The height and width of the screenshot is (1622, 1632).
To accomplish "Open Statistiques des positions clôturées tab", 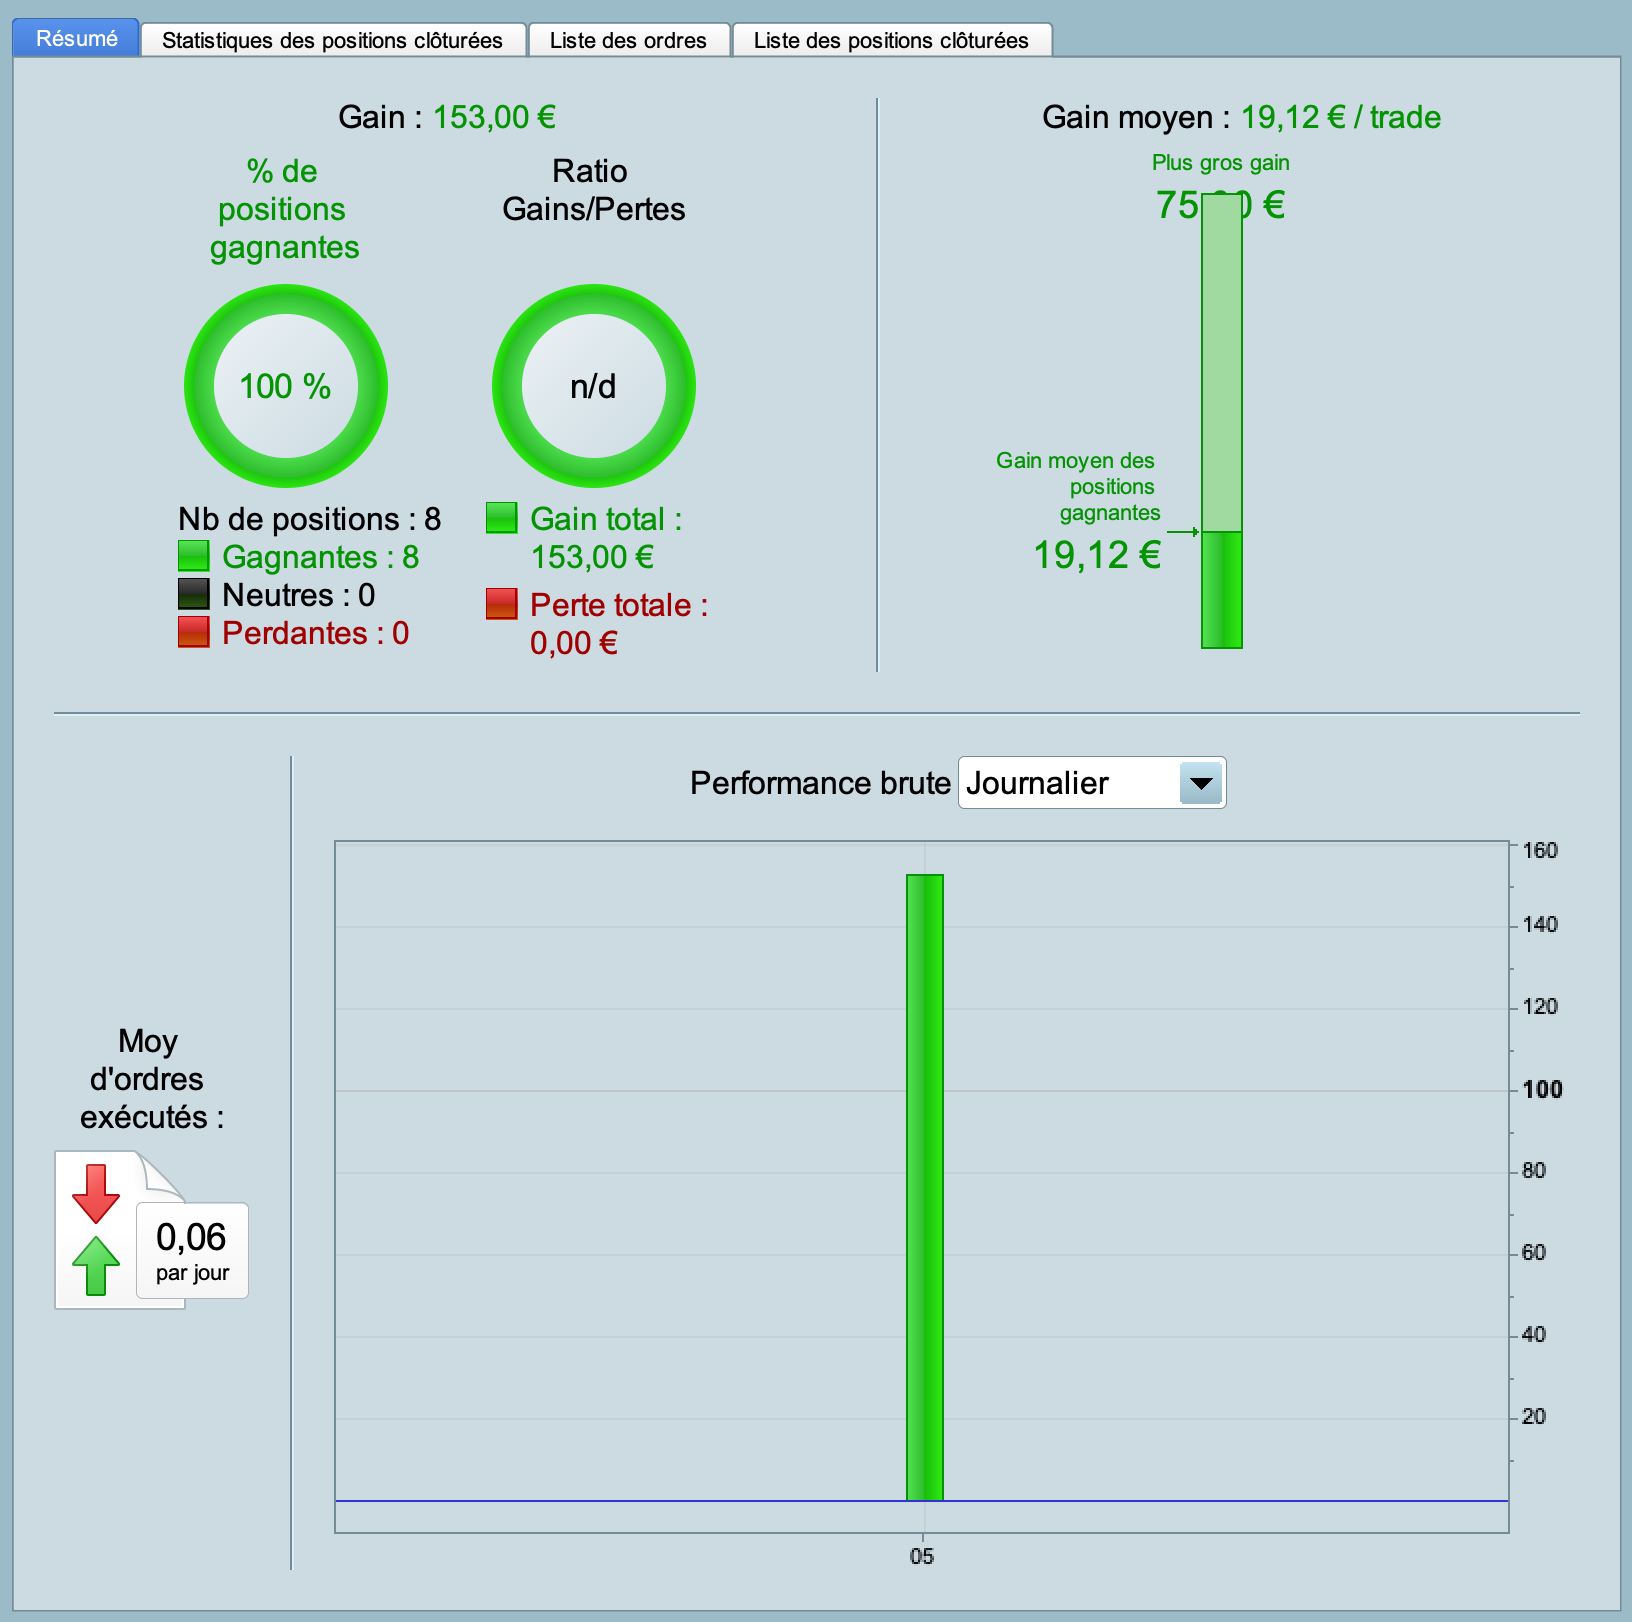I will click(x=333, y=40).
